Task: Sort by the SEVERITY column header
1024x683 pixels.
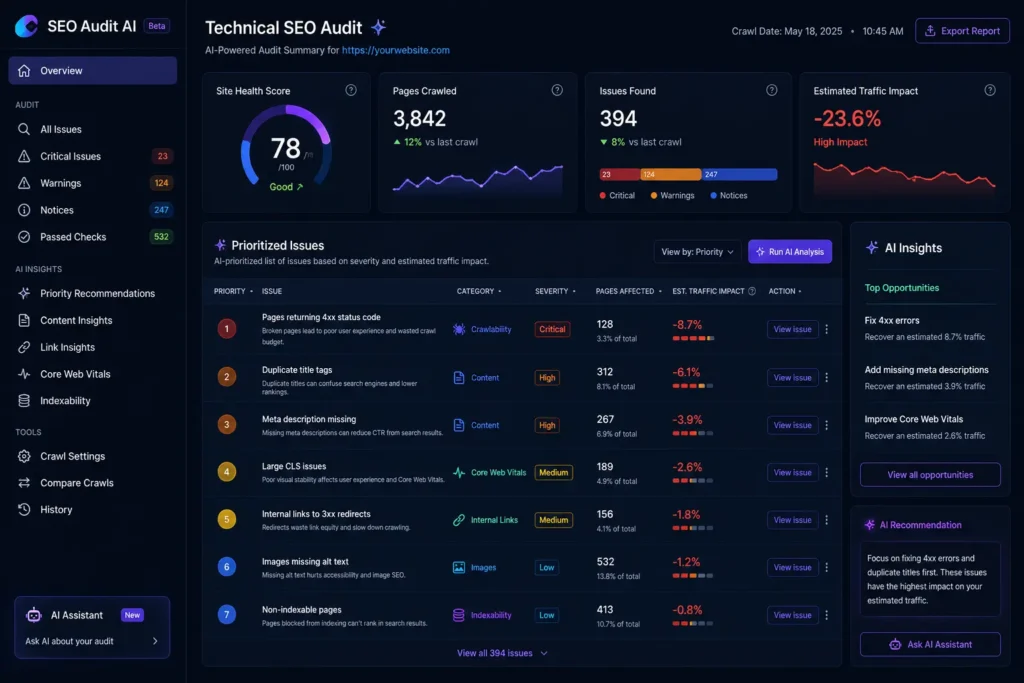Action: [x=556, y=291]
